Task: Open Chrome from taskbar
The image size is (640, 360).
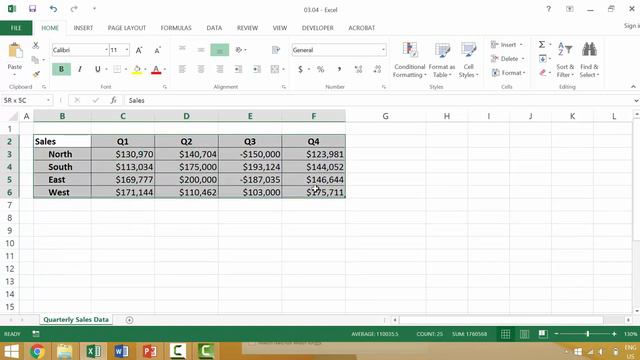Action: click(37, 351)
